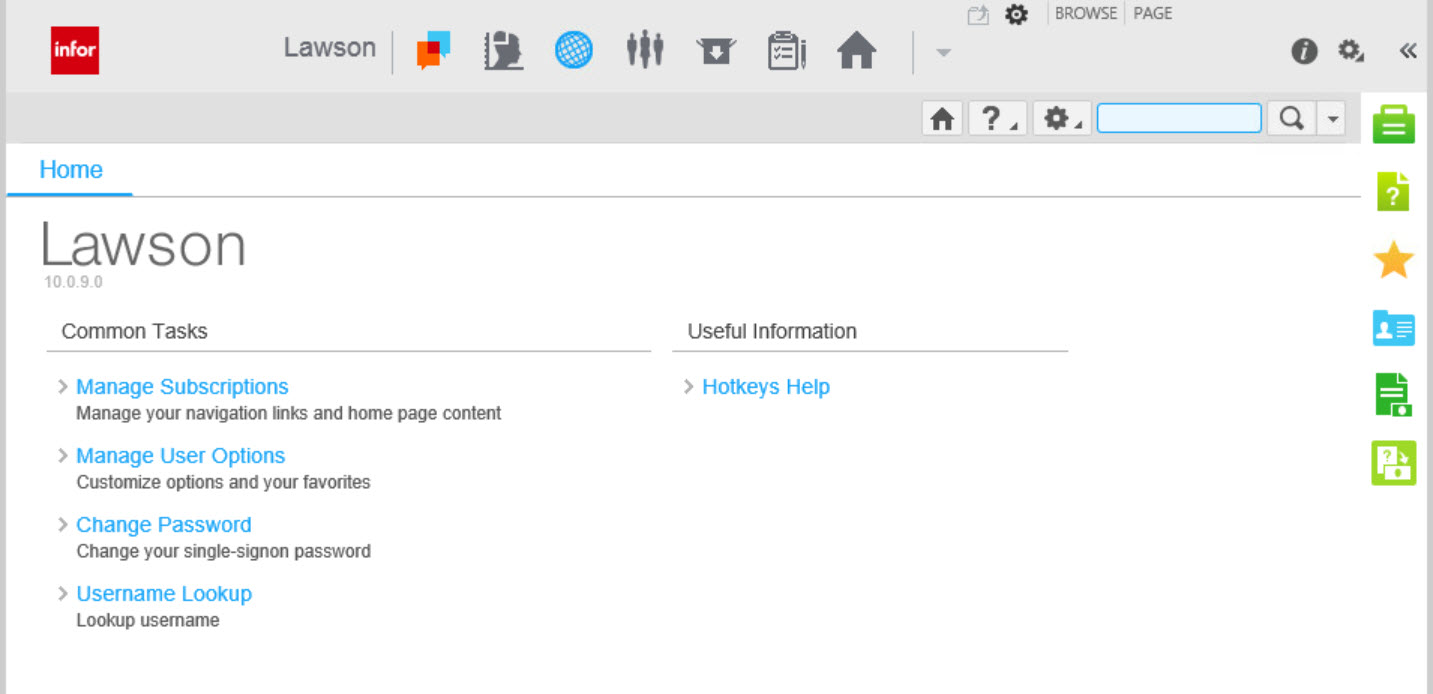Image resolution: width=1433 pixels, height=694 pixels.
Task: Click the dark green locked document icon
Action: tap(1394, 395)
